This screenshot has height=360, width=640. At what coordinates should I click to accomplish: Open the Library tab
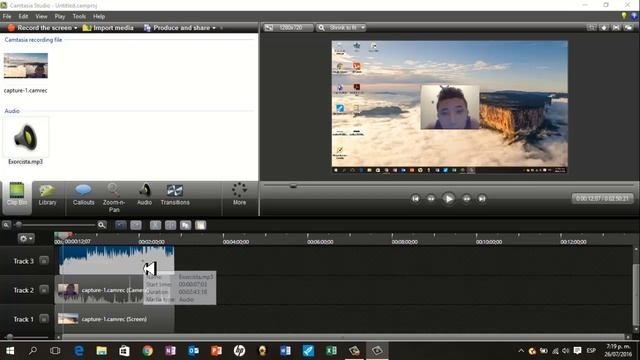tap(47, 195)
